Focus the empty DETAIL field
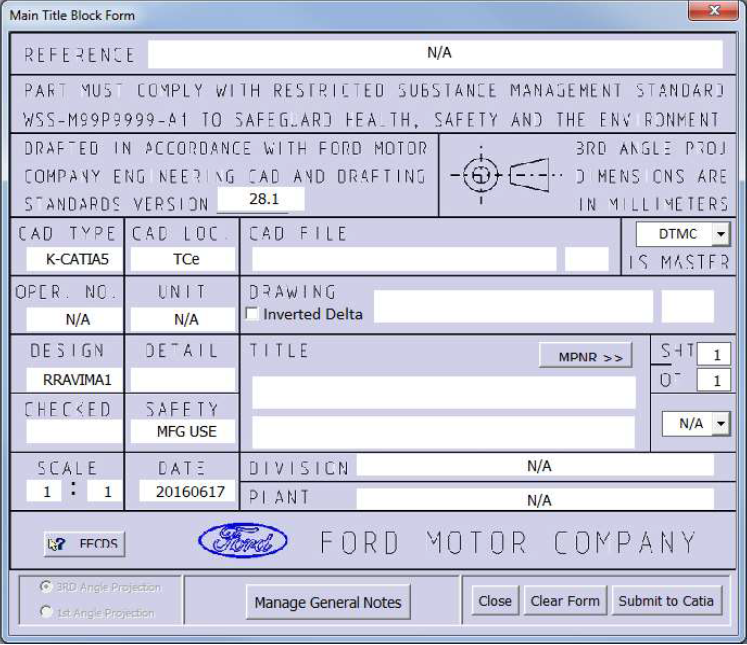The width and height of the screenshot is (747, 645). click(183, 380)
